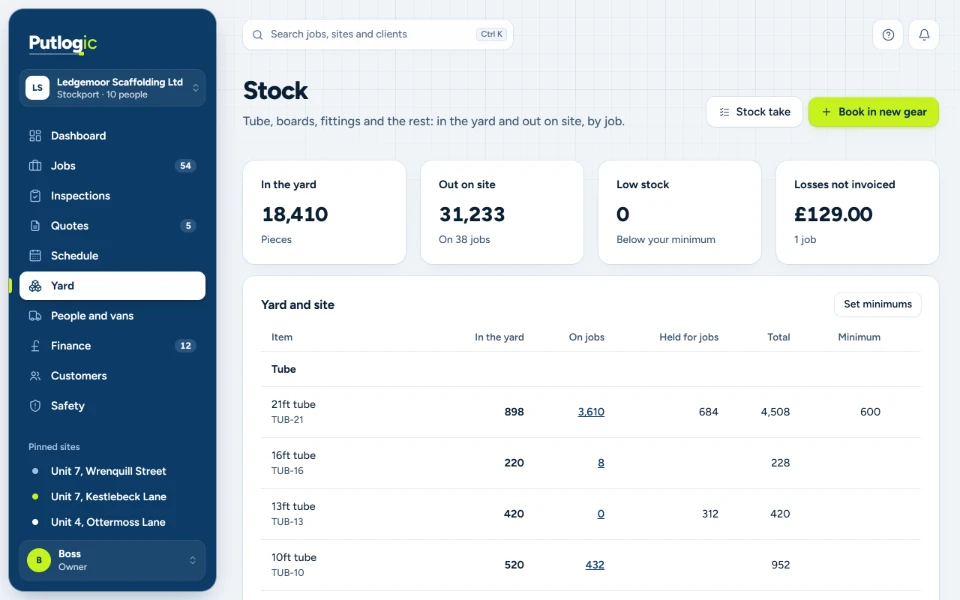Expand the Boss Owner account menu

pos(113,560)
